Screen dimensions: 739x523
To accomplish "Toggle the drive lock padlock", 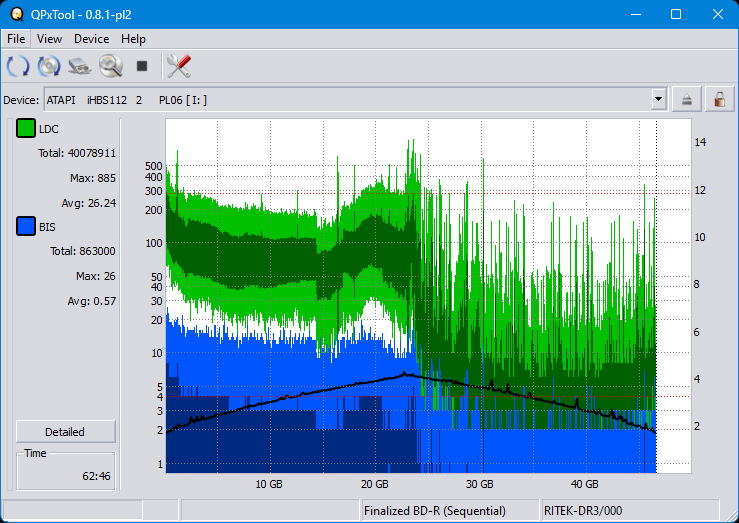I will click(x=718, y=99).
